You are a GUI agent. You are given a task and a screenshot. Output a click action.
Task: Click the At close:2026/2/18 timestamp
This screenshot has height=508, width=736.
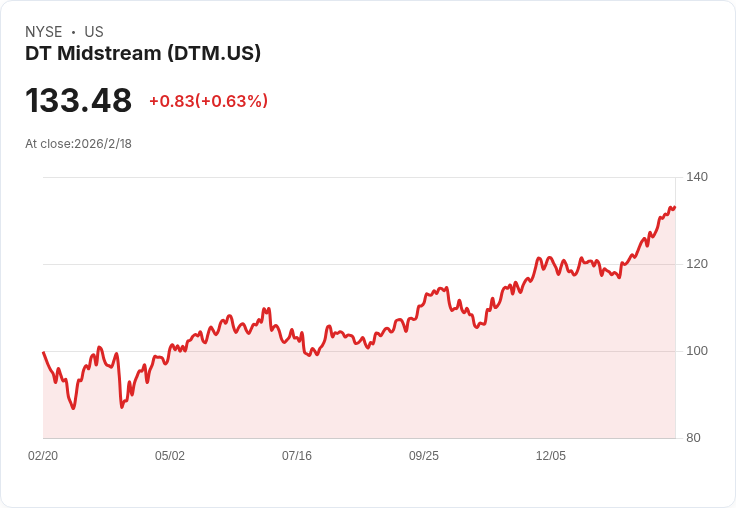pyautogui.click(x=78, y=144)
